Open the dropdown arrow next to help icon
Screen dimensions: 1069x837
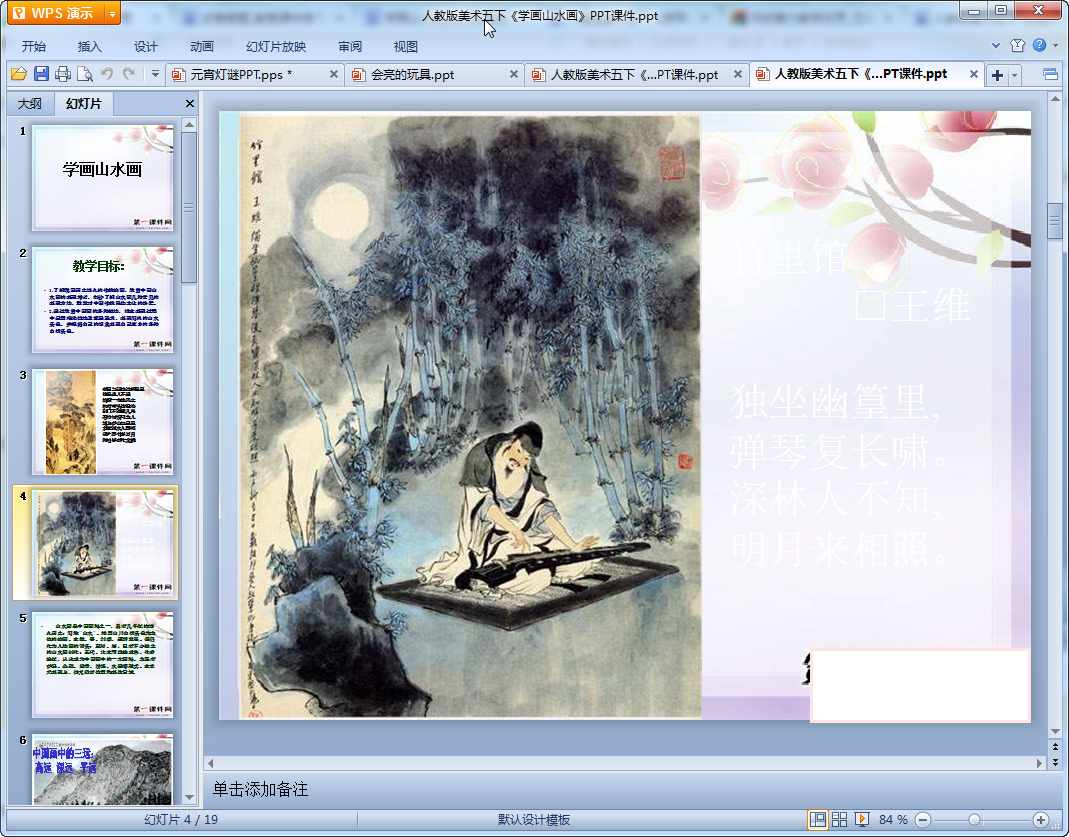click(1055, 46)
